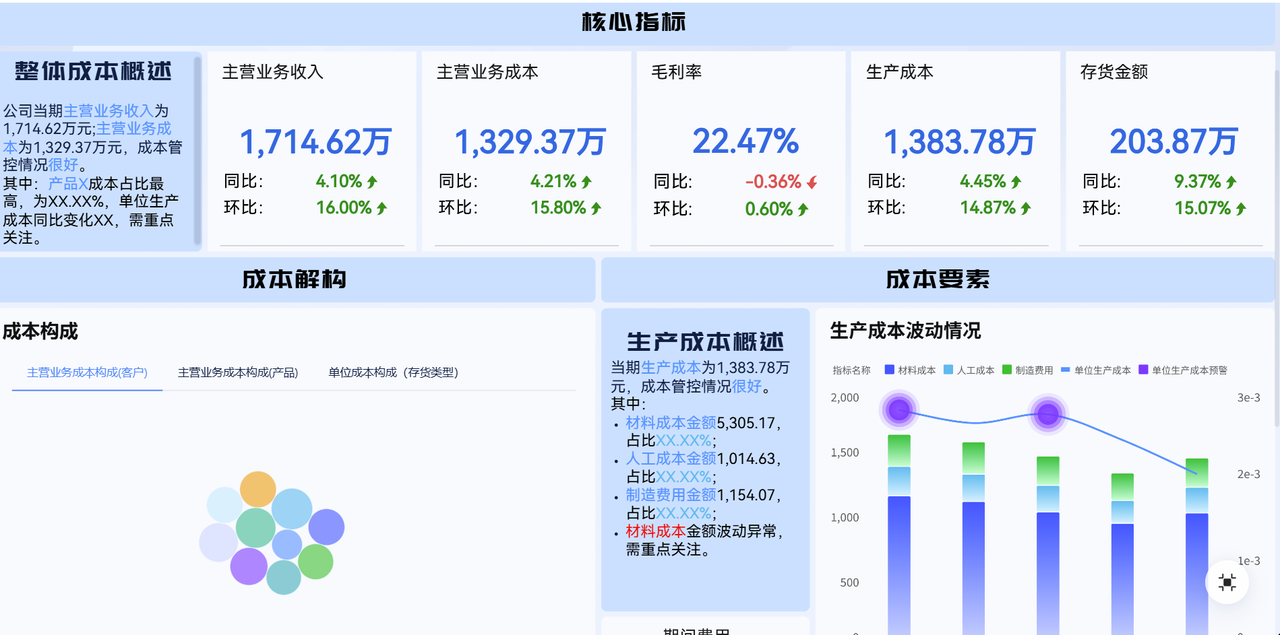The image size is (1280, 635).
Task: Open the 人工成本金额 link
Action: (671, 458)
